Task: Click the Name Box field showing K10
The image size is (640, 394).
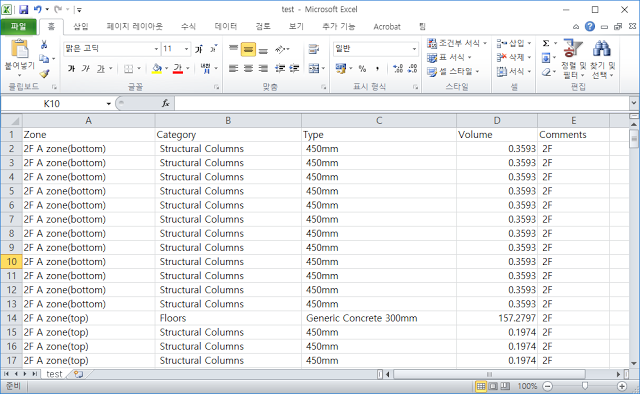Action: 53,104
